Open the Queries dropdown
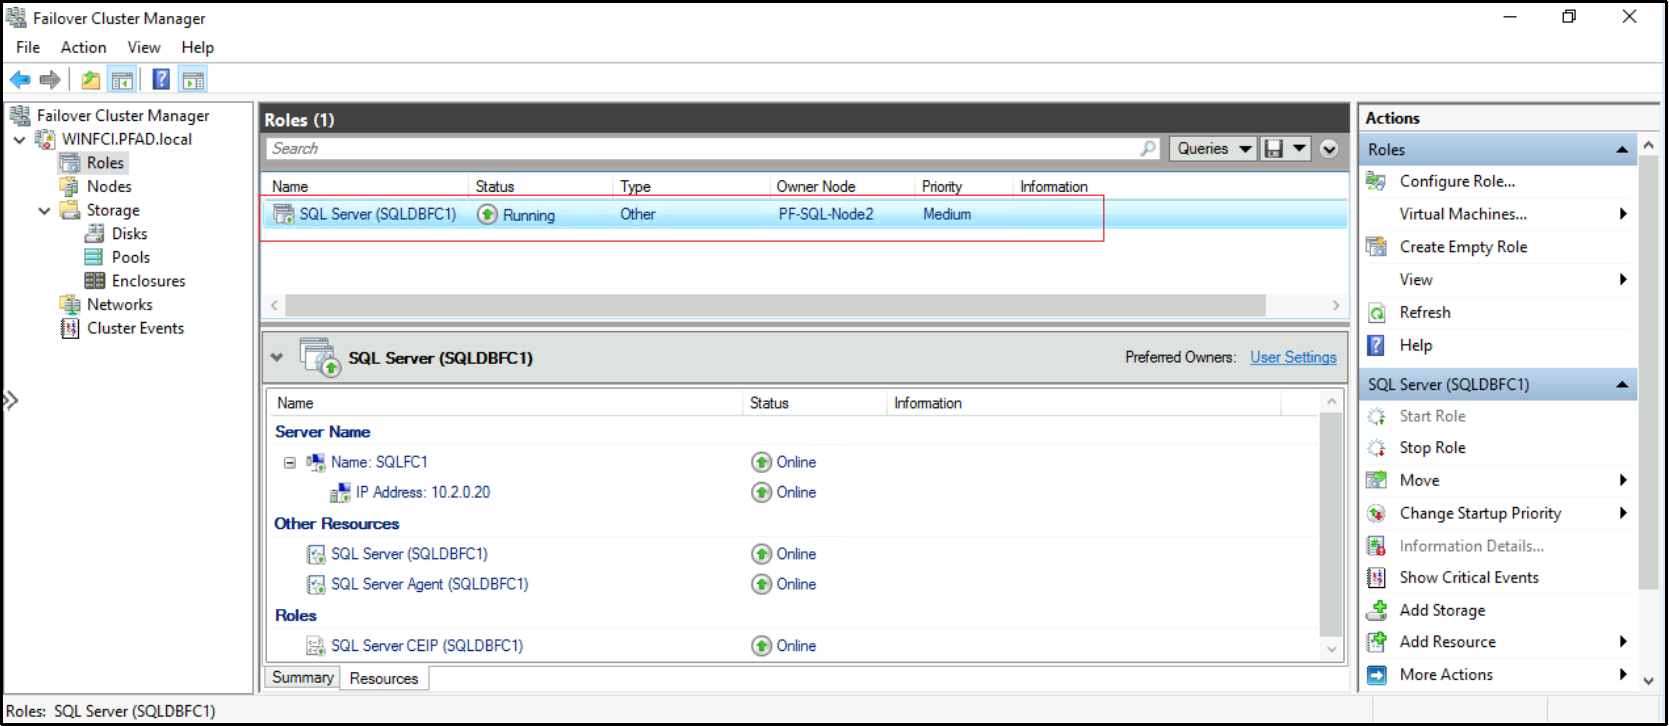Image resolution: width=1669 pixels, height=726 pixels. click(x=1213, y=149)
